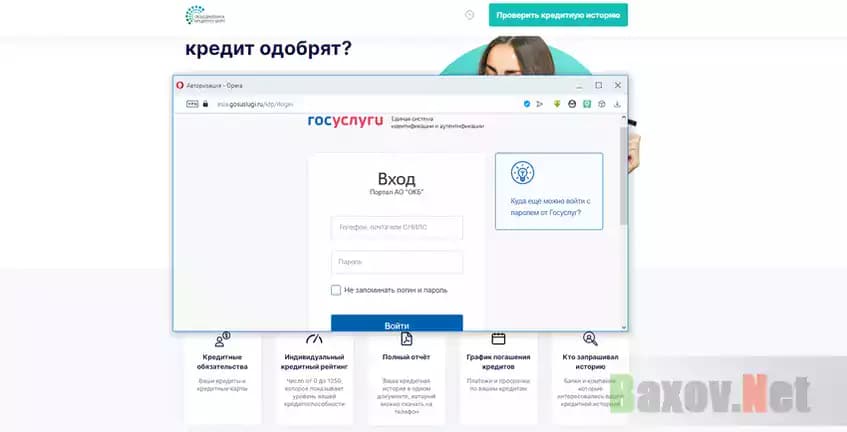This screenshot has width=847, height=432.
Task: Open the downloads tray icon in Opera
Action: tap(617, 104)
